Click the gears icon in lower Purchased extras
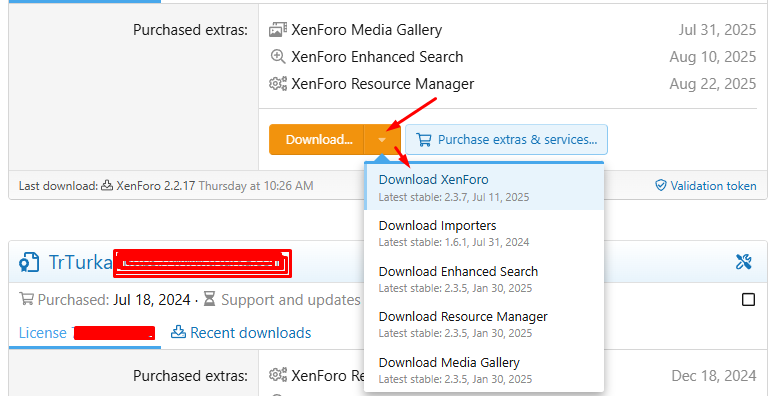Screen dimensions: 773x396 point(278,375)
